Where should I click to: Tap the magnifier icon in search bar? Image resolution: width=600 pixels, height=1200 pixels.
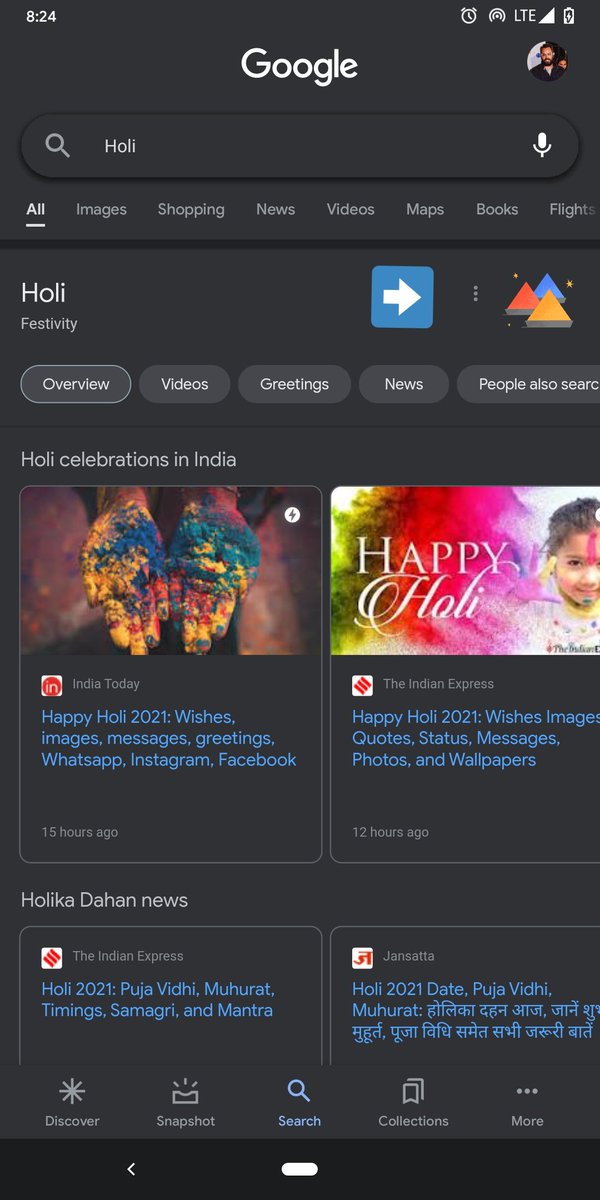coord(58,145)
